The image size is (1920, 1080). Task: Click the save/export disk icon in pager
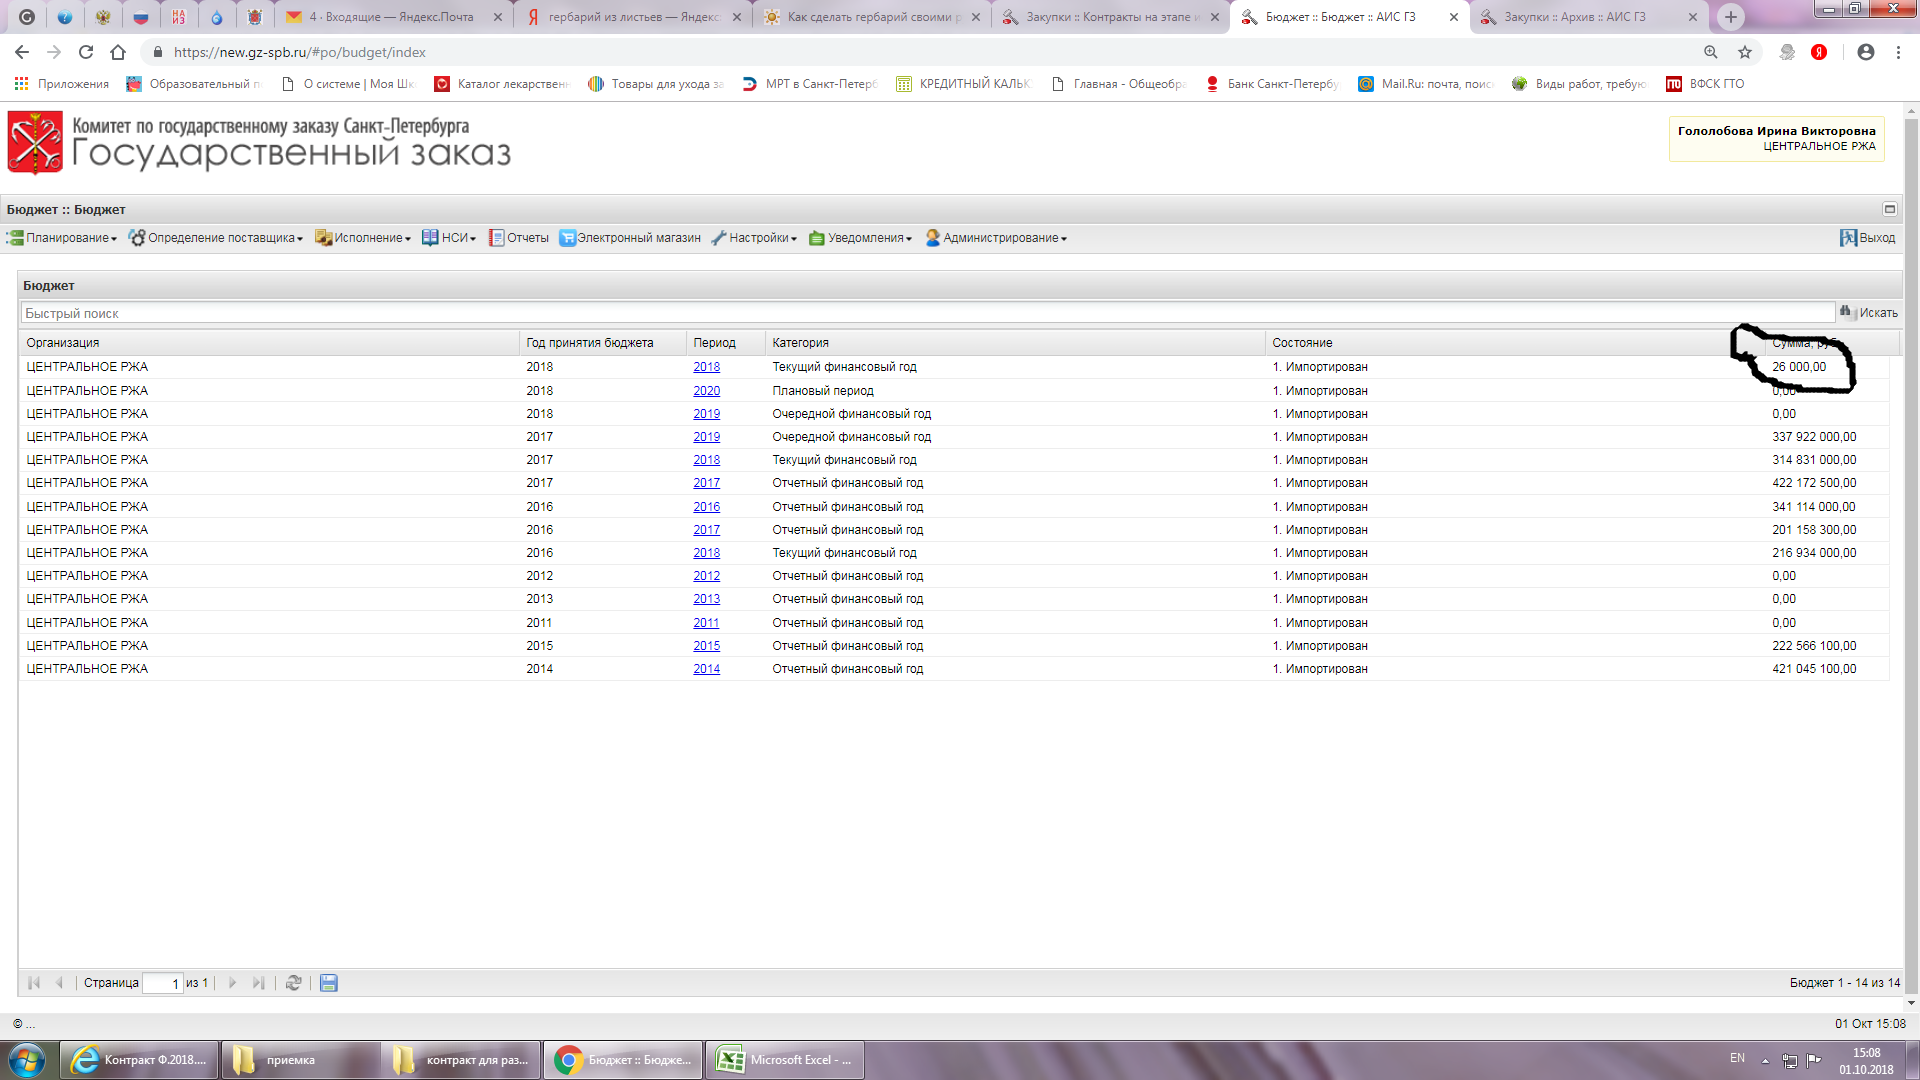pos(328,983)
